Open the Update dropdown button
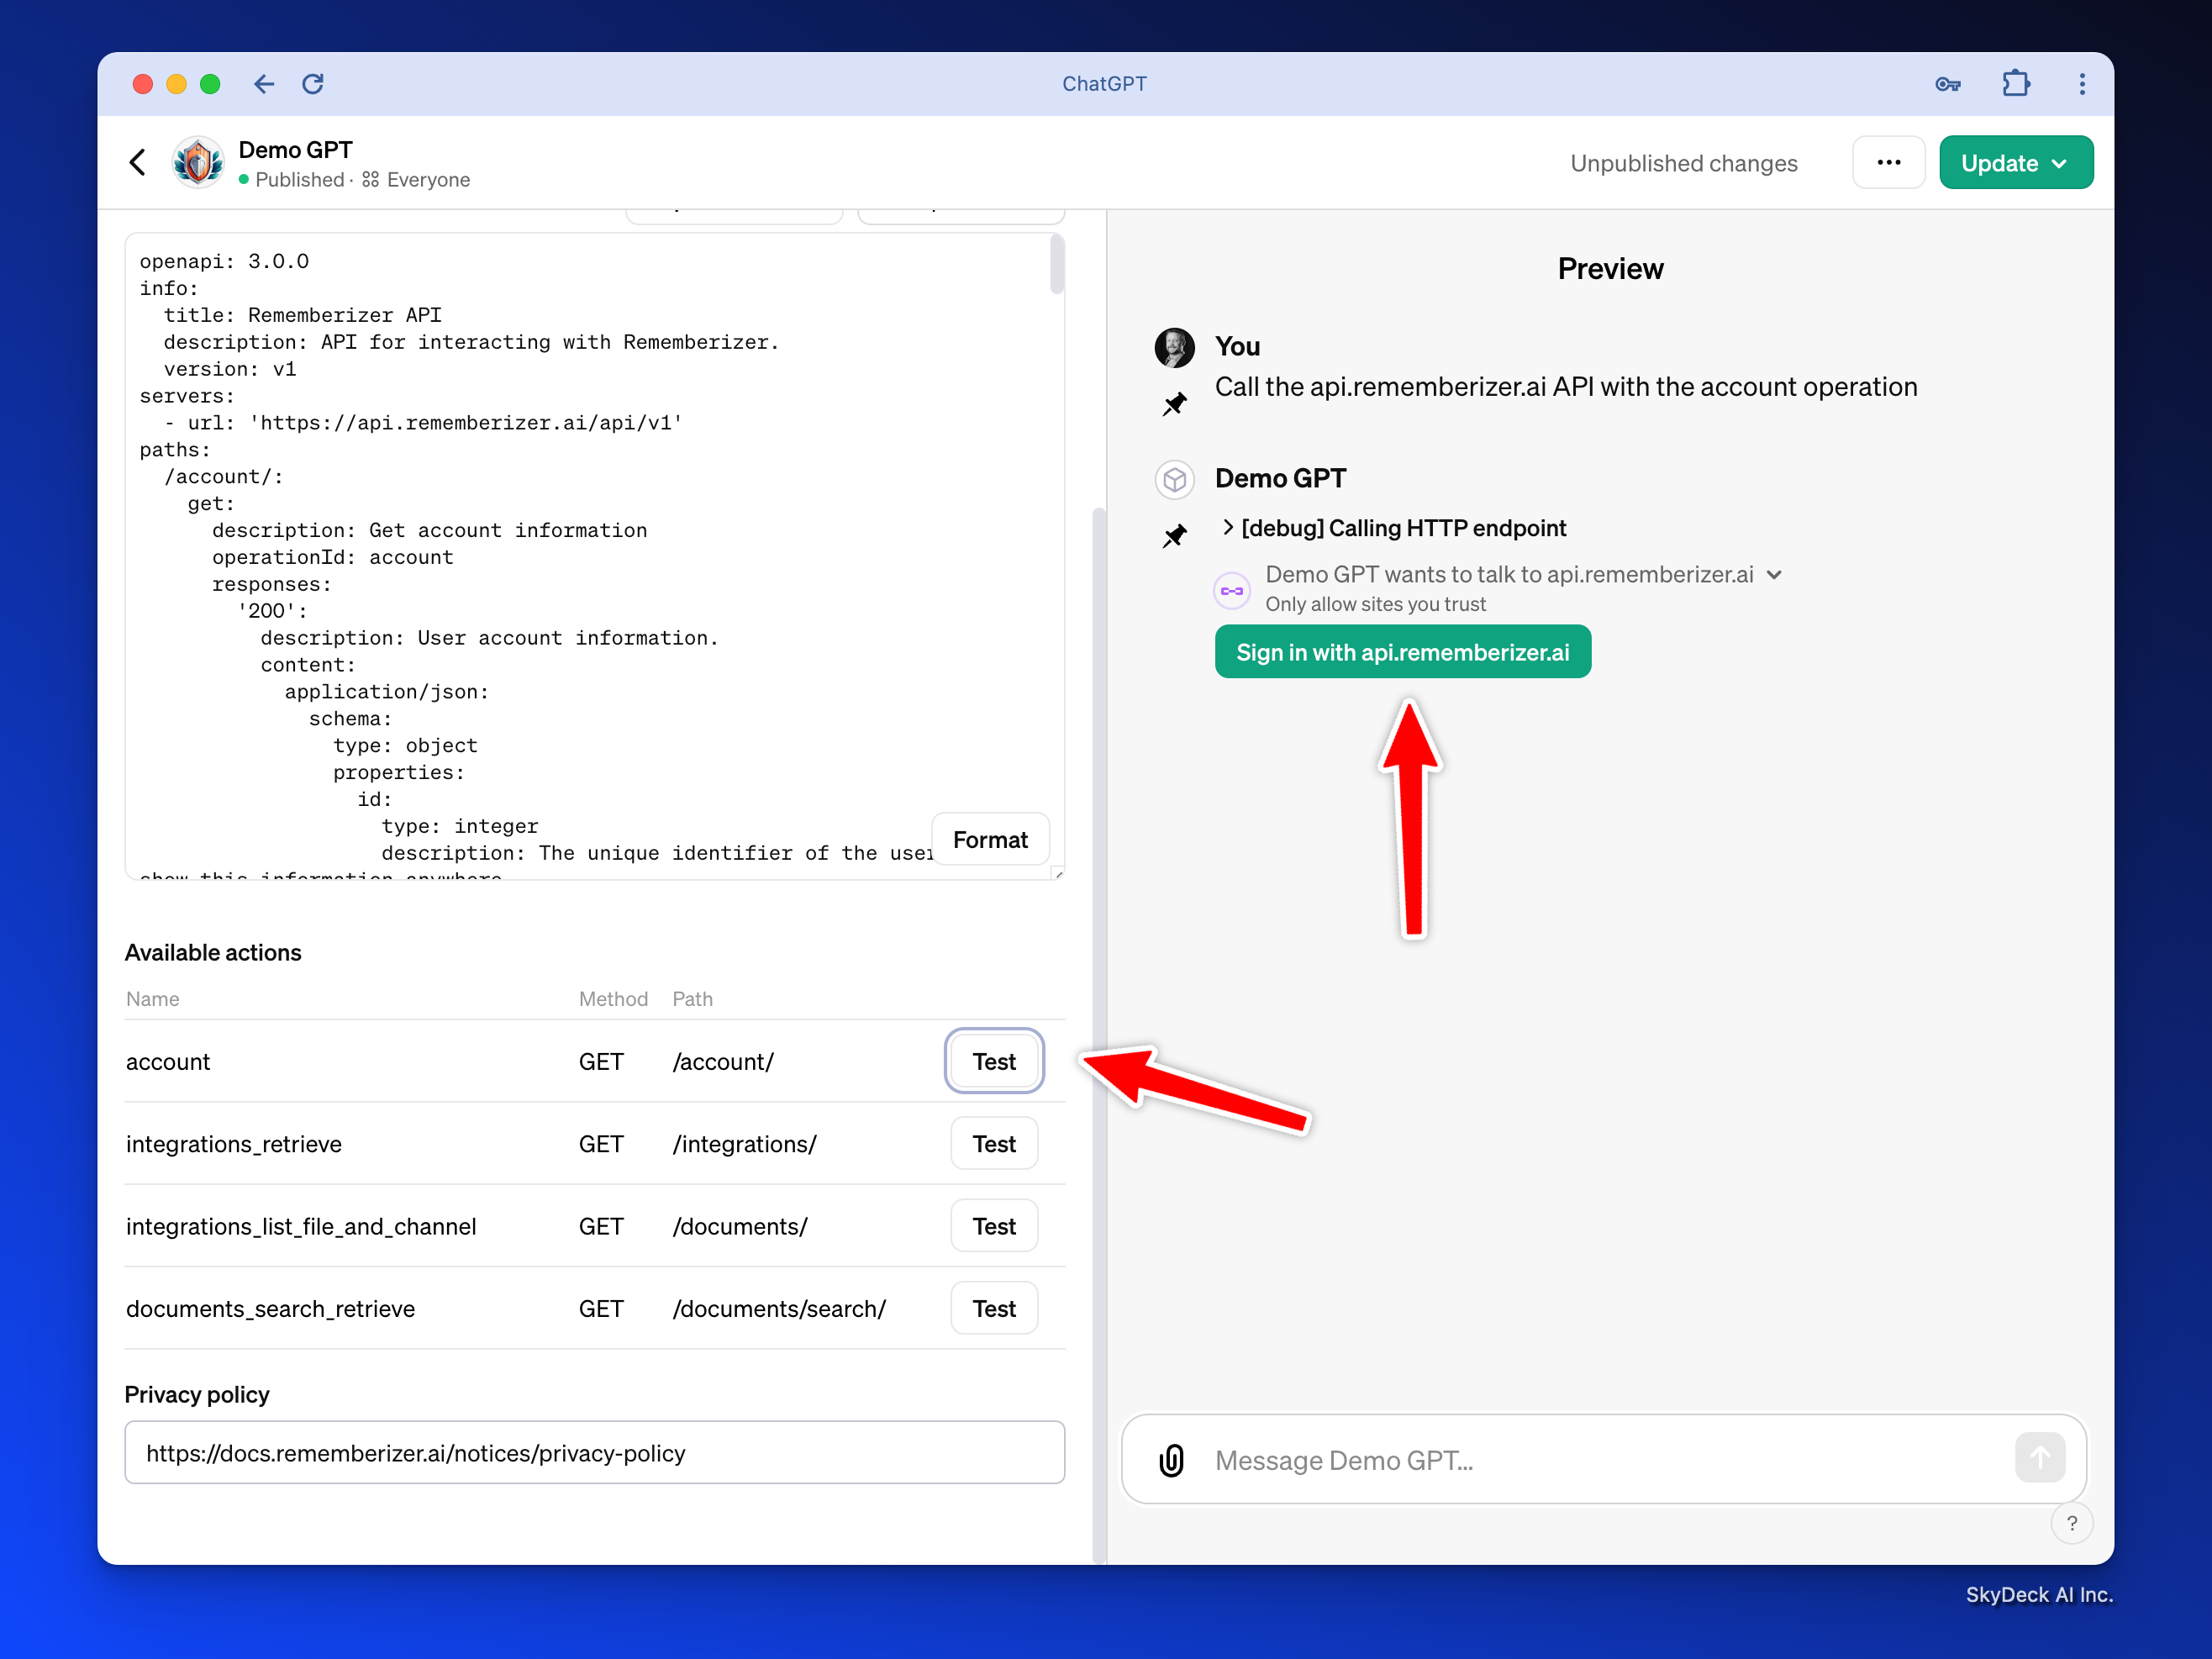Screen dimensions: 2212x1659 coord(2015,163)
